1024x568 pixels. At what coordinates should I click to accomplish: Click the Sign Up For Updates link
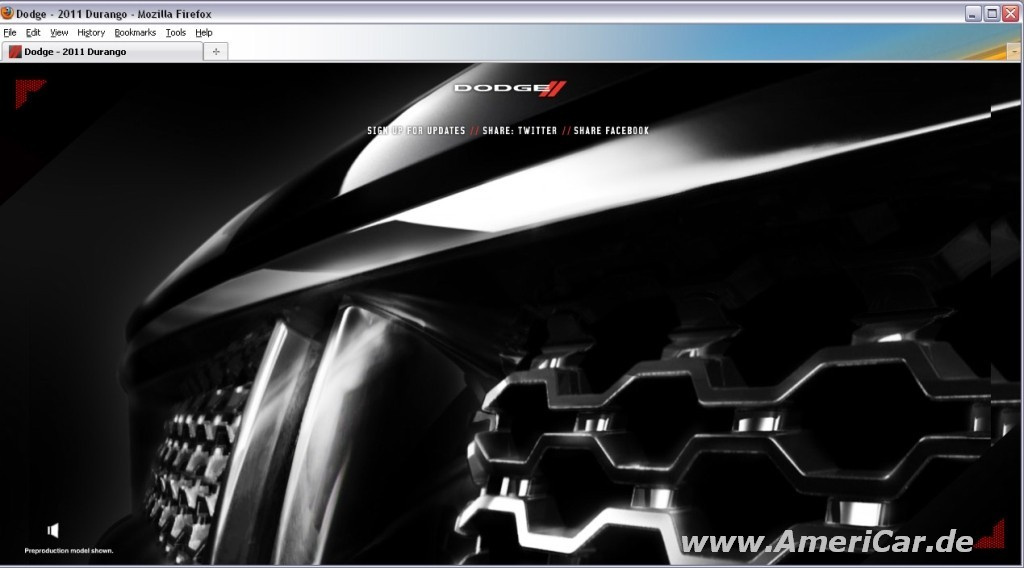pos(416,131)
